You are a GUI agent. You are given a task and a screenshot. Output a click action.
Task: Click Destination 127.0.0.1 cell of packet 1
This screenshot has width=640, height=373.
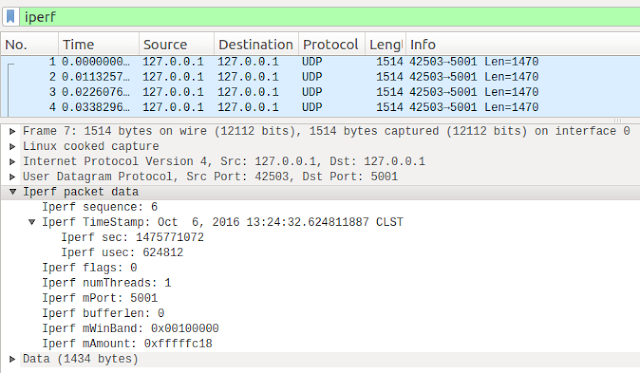pyautogui.click(x=248, y=62)
